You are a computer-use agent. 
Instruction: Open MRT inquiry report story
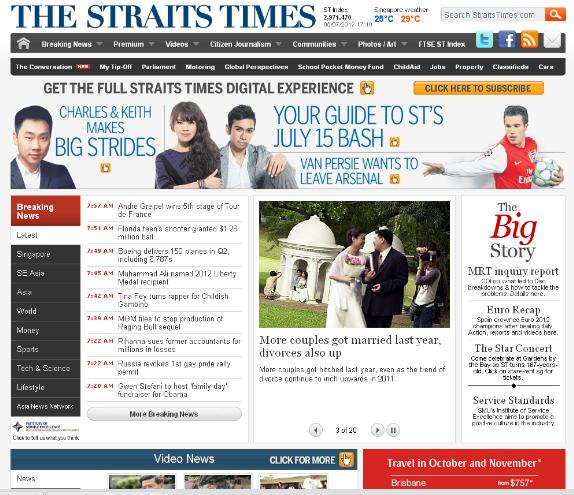513,271
